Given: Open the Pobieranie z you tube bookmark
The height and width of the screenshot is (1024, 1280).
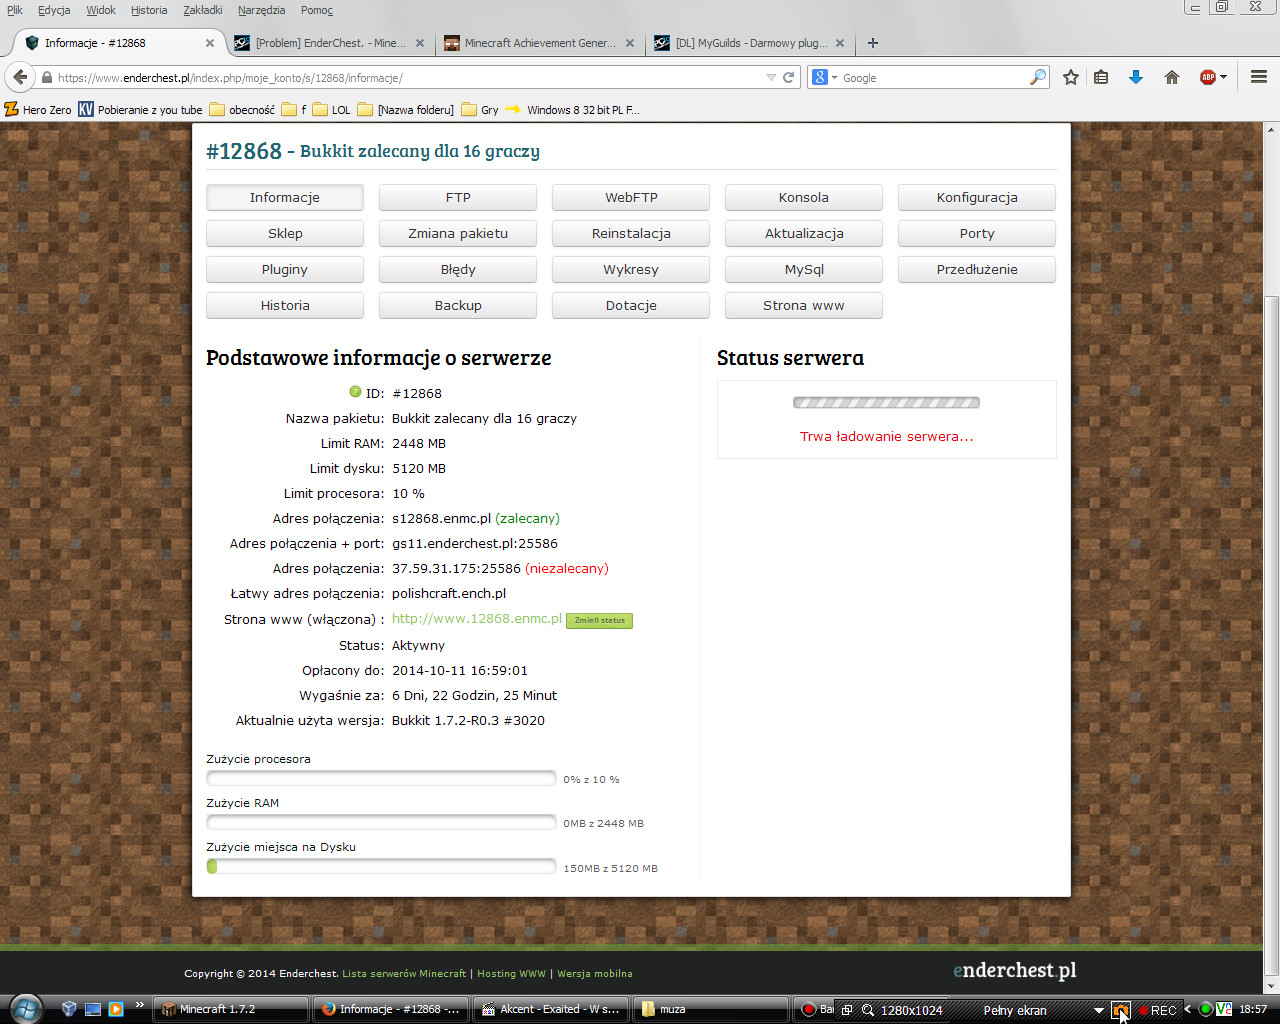Looking at the screenshot, I should tap(140, 110).
